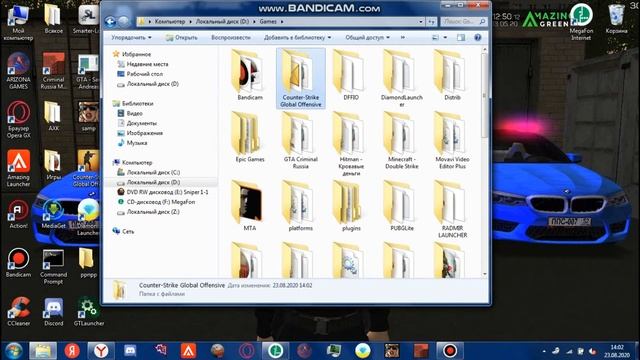Select the GTA Criminal Russia folder

[301, 140]
